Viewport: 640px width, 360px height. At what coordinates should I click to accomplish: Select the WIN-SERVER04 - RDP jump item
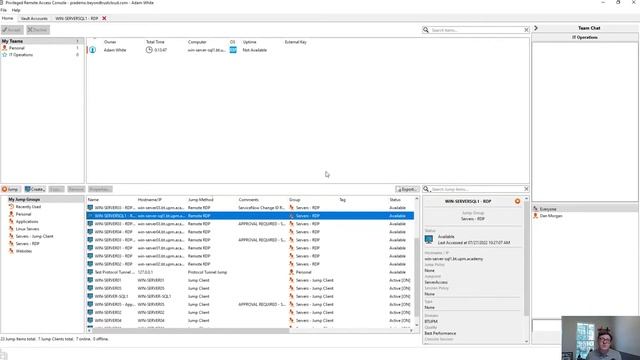tap(250, 232)
